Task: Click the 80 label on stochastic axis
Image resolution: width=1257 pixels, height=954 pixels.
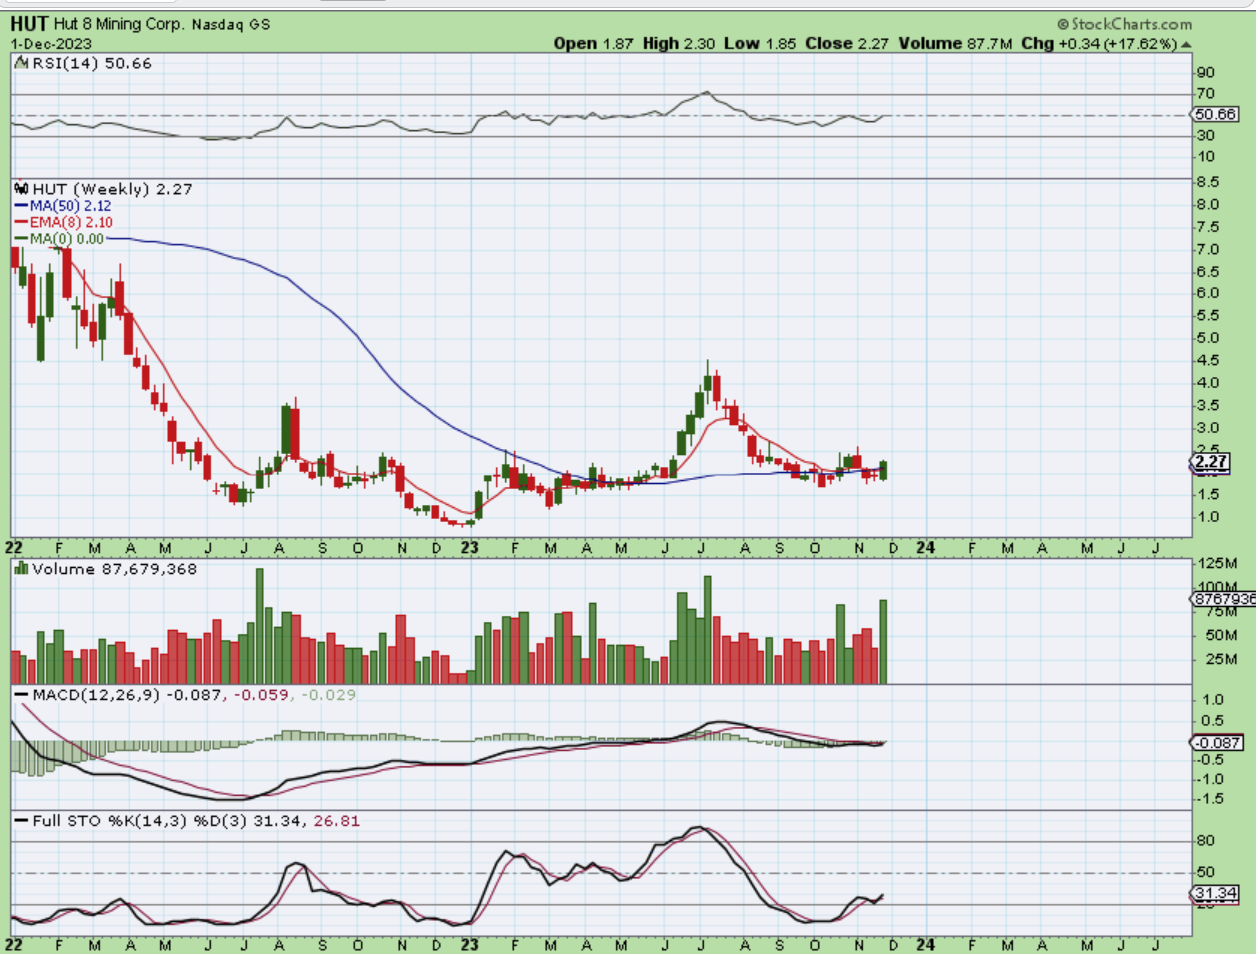Action: (x=1206, y=841)
